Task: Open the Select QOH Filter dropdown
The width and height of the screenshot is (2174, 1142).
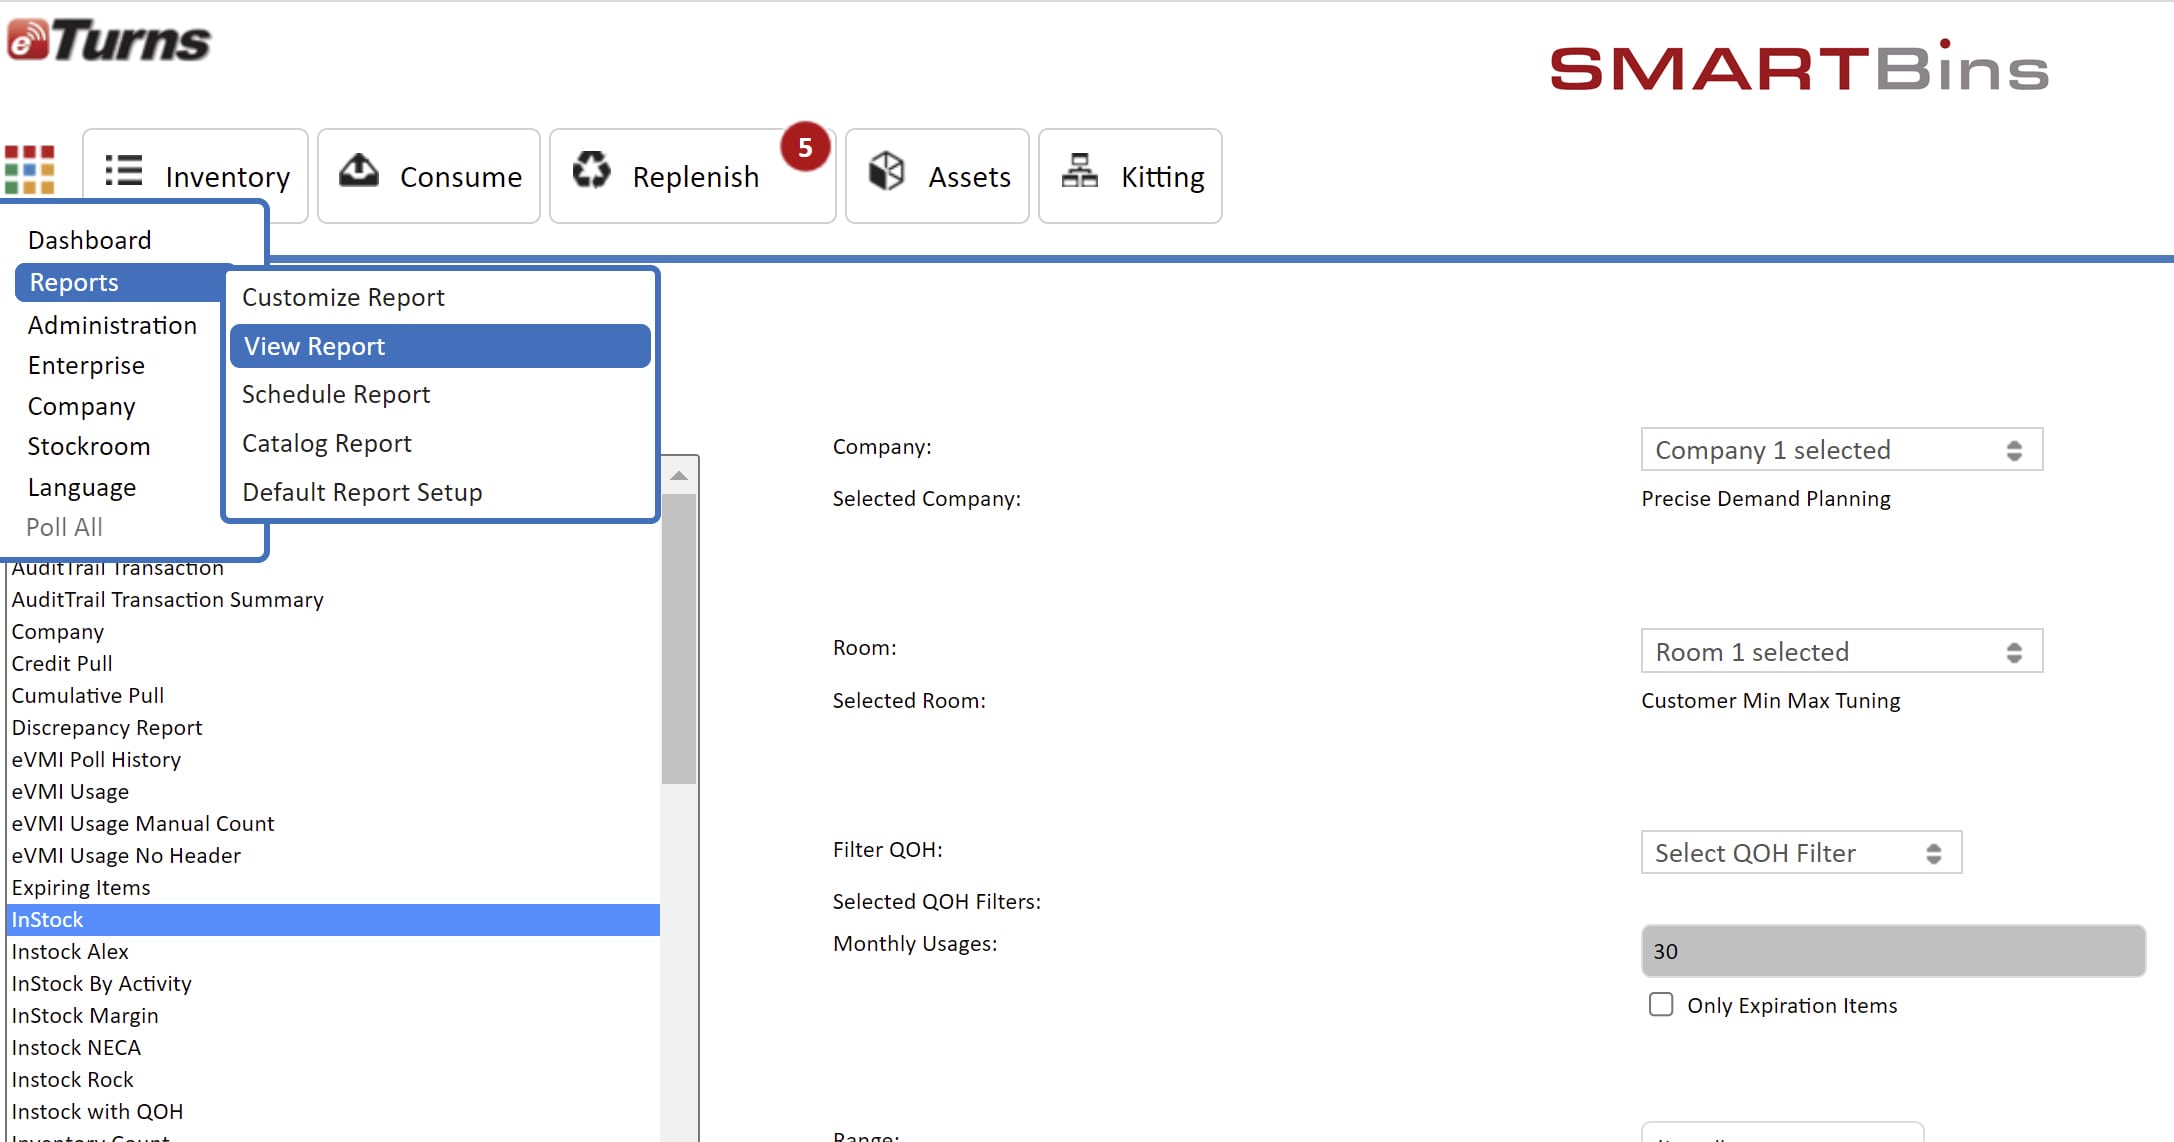Action: click(x=1800, y=853)
